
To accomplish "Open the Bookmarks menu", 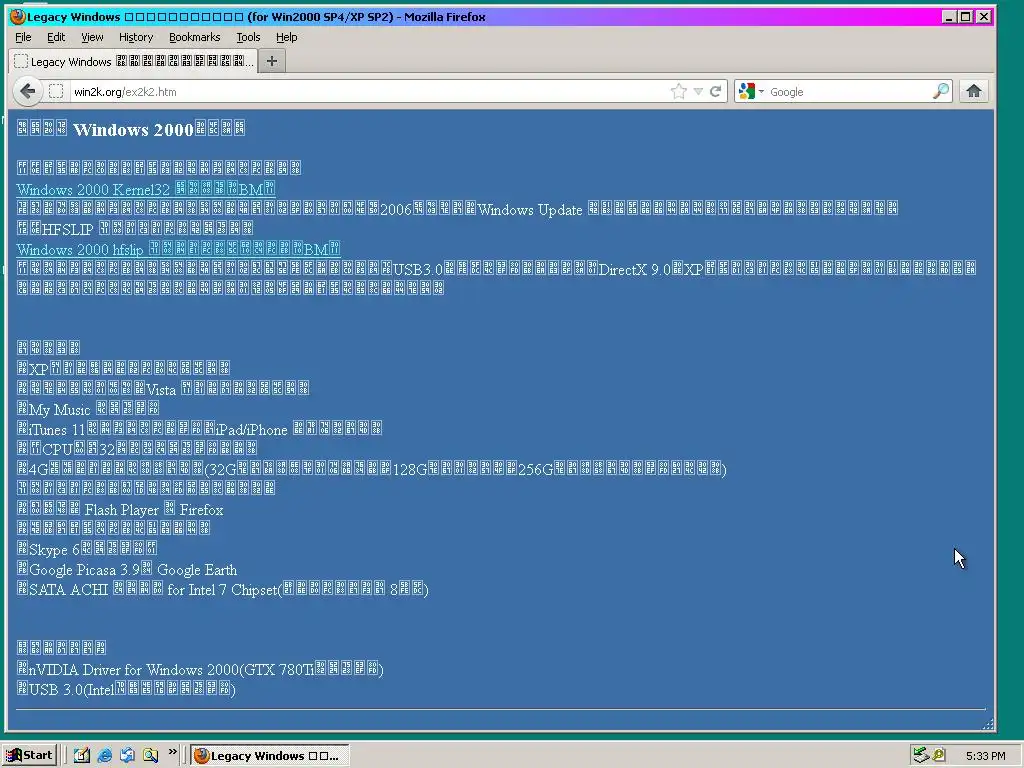I will 195,37.
